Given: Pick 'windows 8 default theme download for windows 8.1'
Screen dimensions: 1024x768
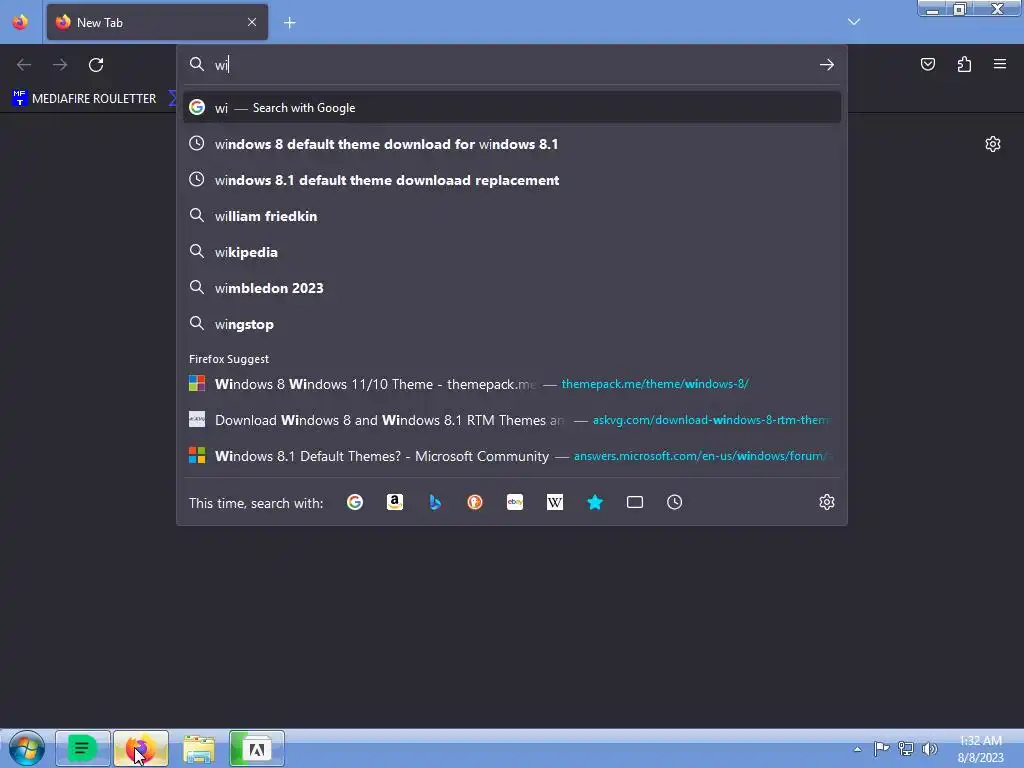Looking at the screenshot, I should click(512, 144).
